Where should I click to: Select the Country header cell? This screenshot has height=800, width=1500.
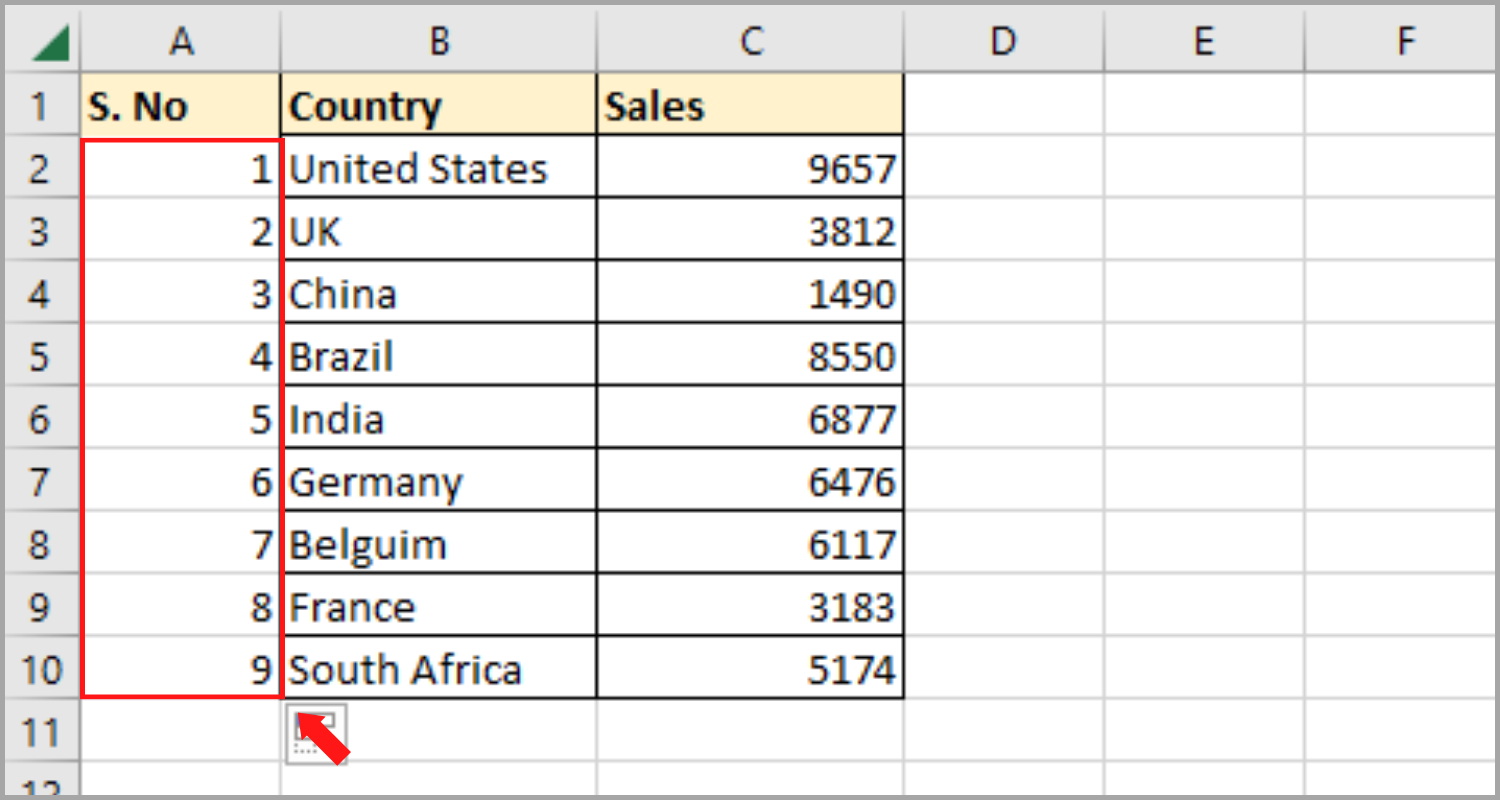coord(438,104)
